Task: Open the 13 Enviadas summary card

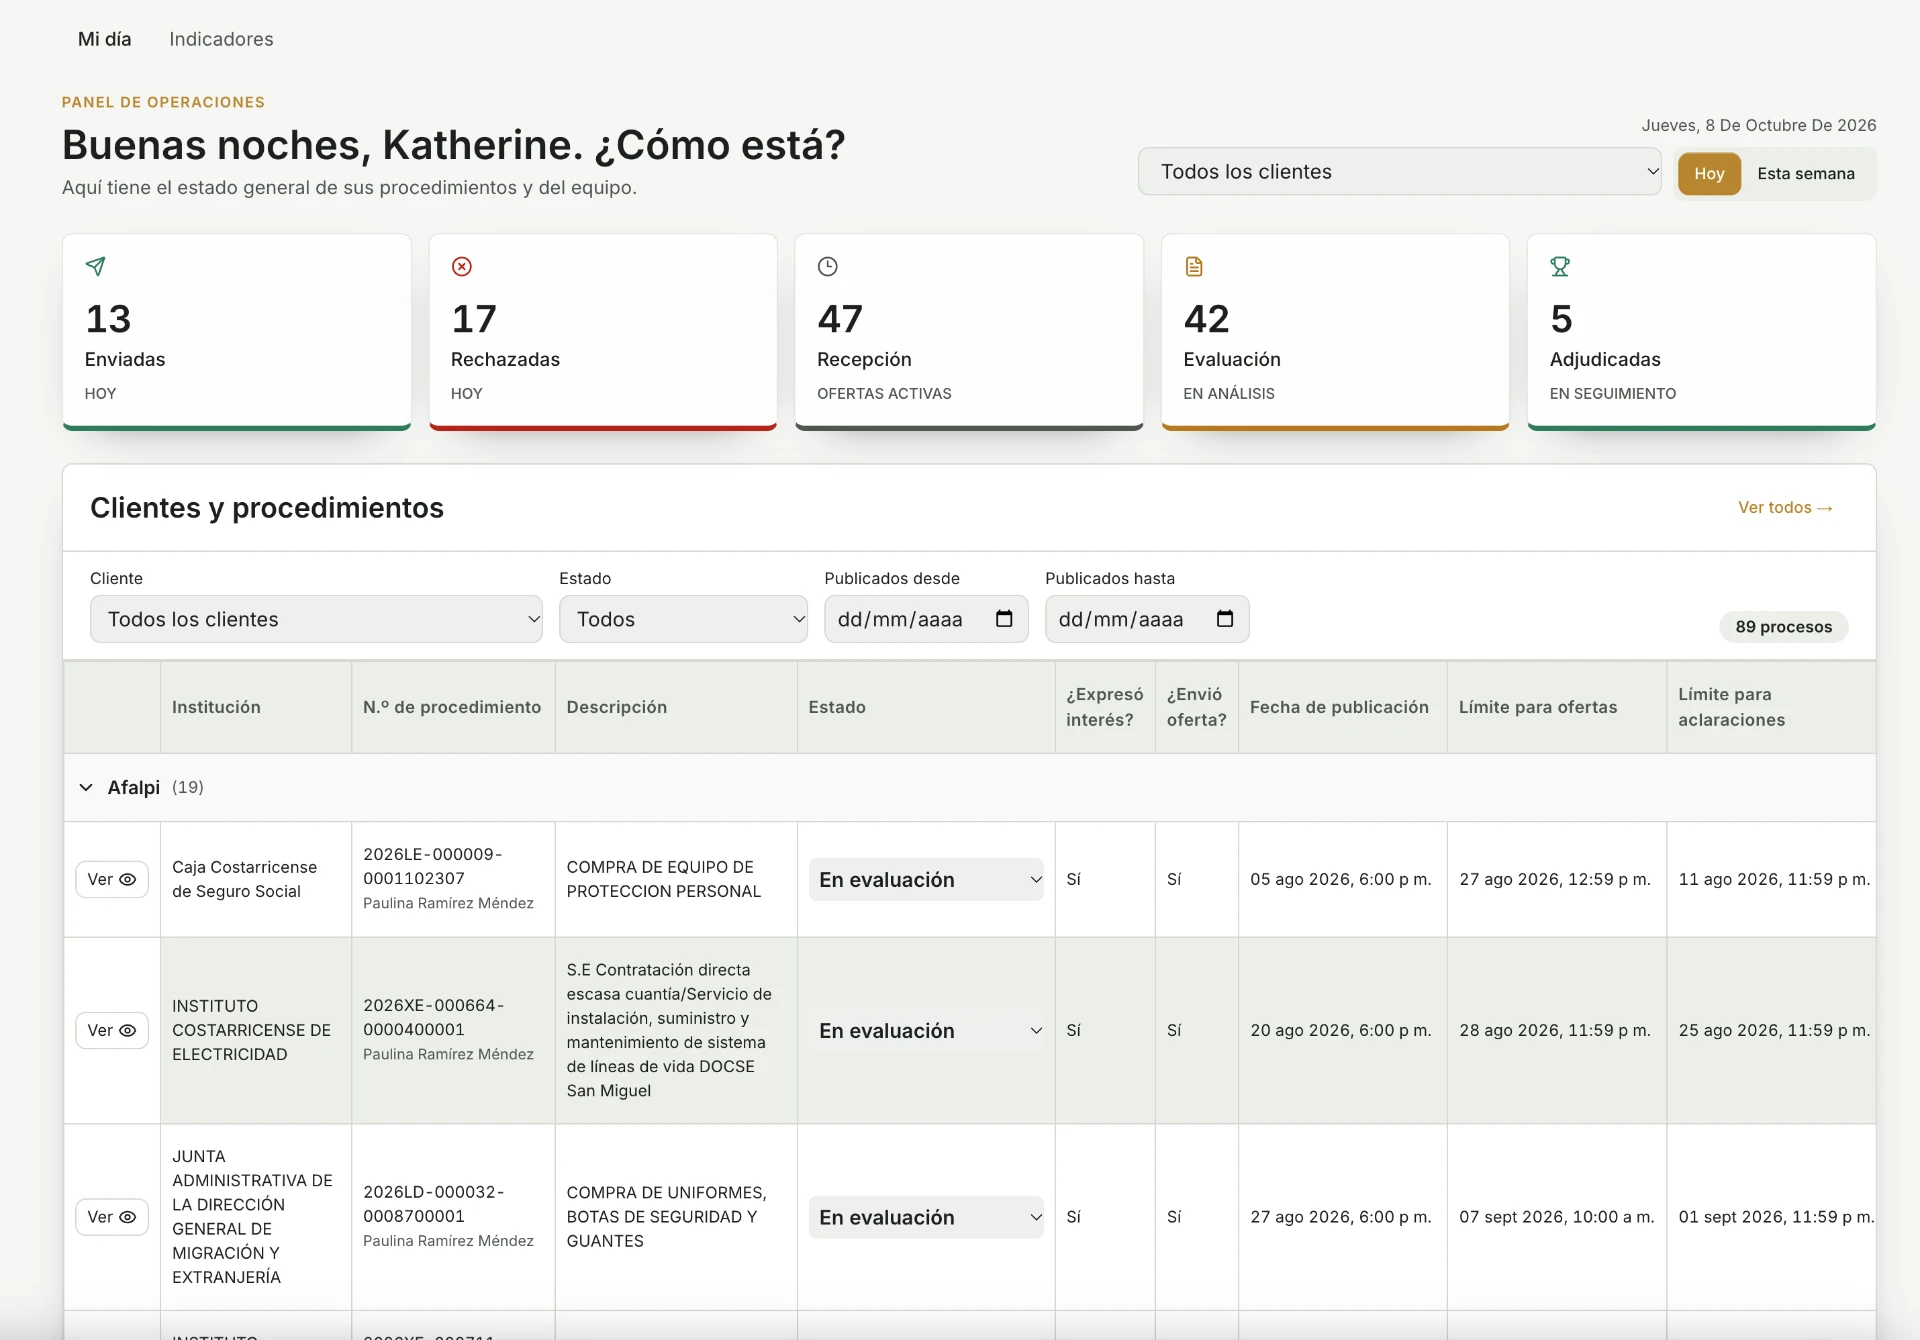Action: click(x=237, y=332)
